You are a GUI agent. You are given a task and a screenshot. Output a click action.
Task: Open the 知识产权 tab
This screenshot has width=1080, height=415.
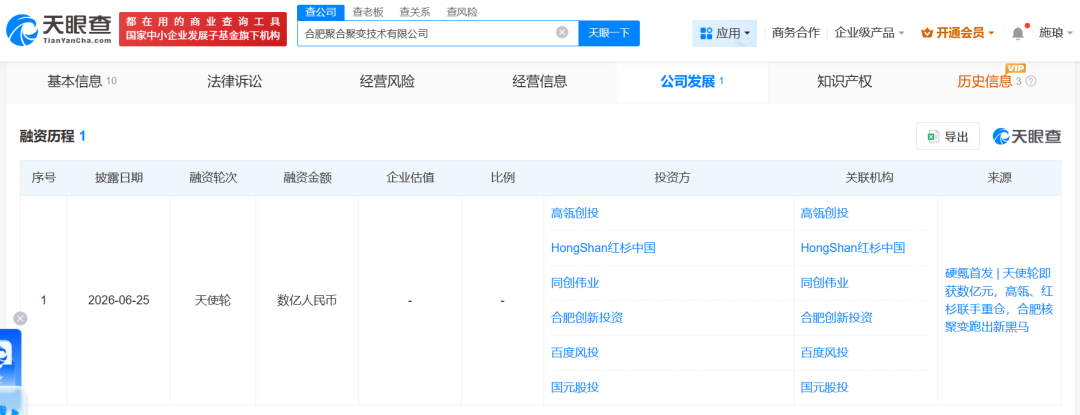pos(844,81)
